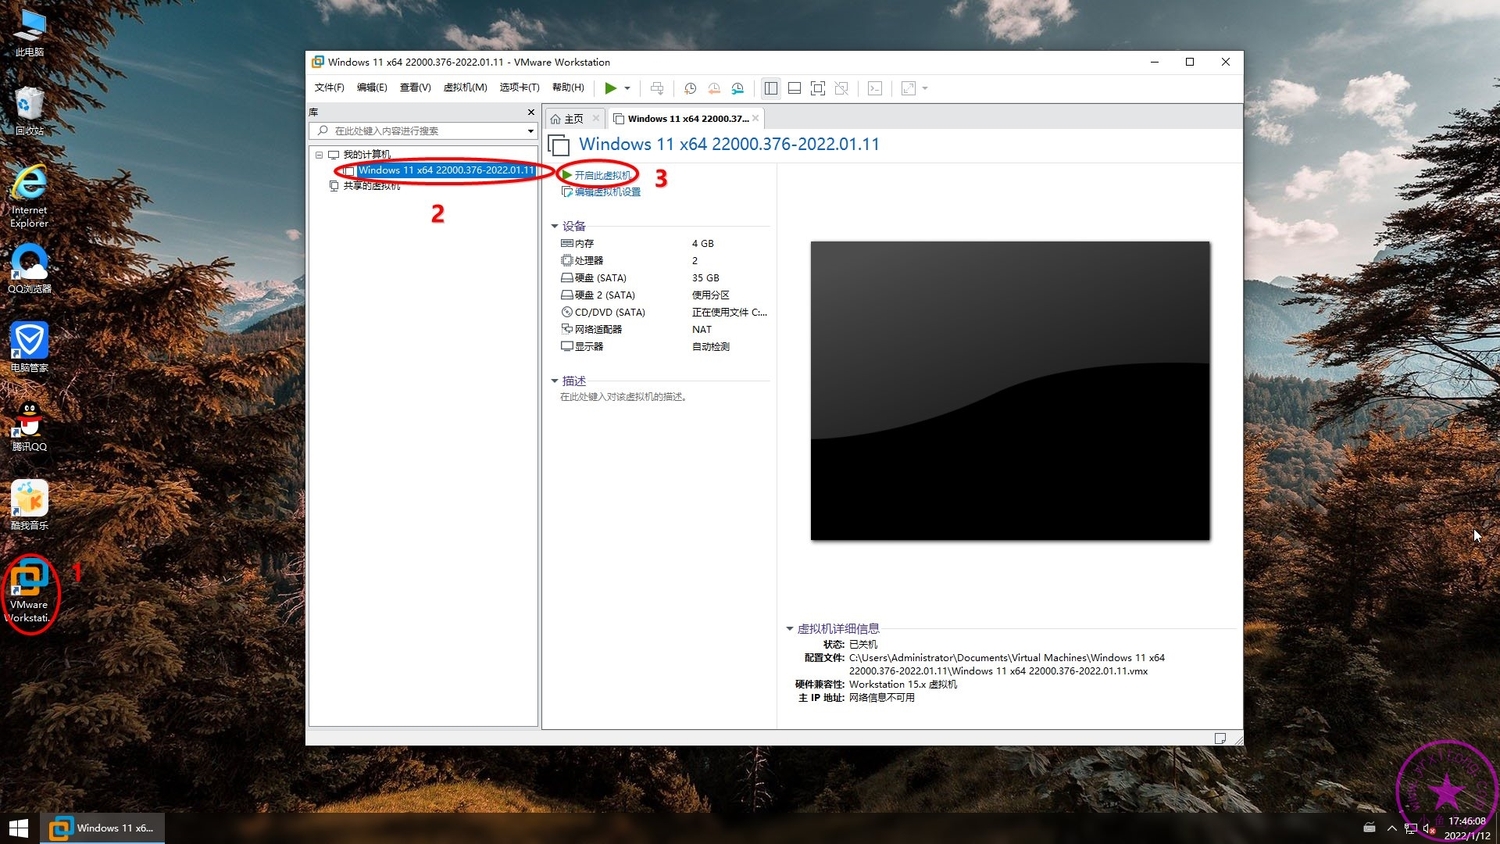
Task: Open the stretch display dropdown arrow
Action: coord(925,88)
